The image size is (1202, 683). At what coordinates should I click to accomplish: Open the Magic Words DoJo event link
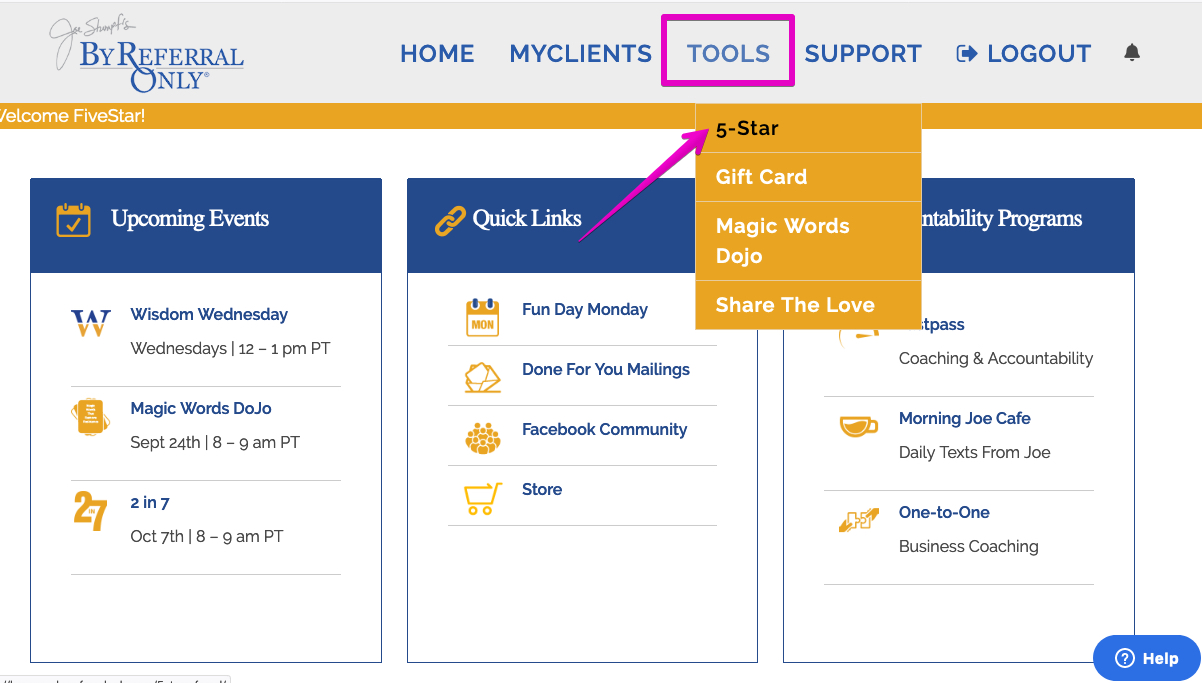click(201, 408)
